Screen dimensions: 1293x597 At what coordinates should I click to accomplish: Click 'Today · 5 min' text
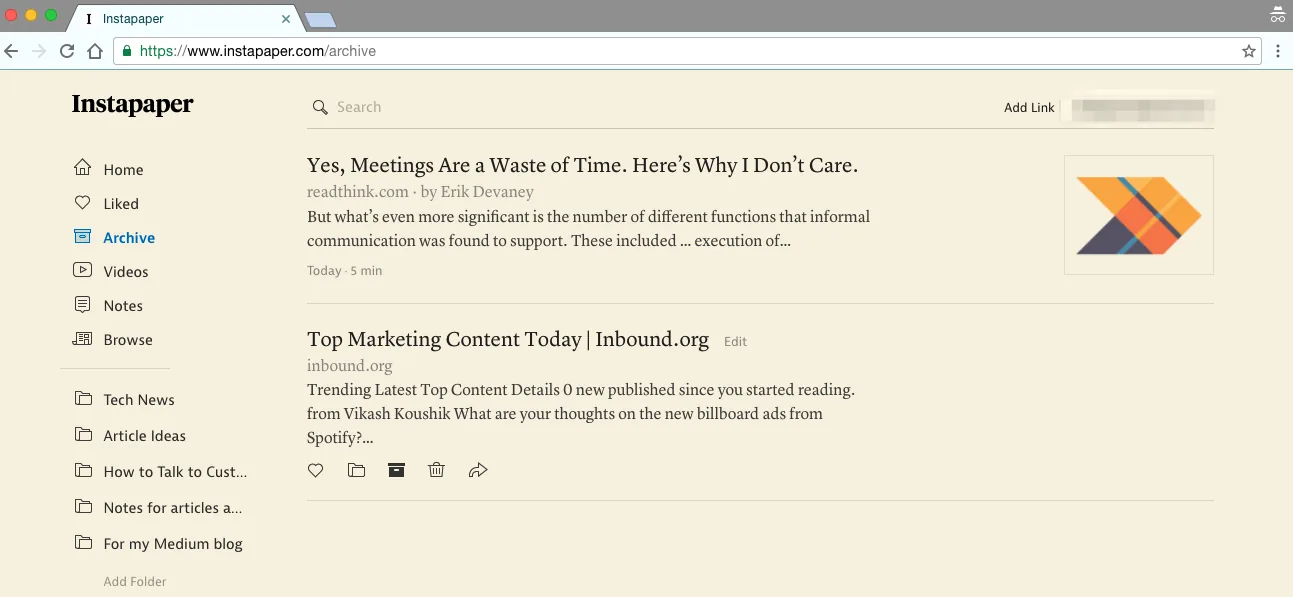click(345, 271)
